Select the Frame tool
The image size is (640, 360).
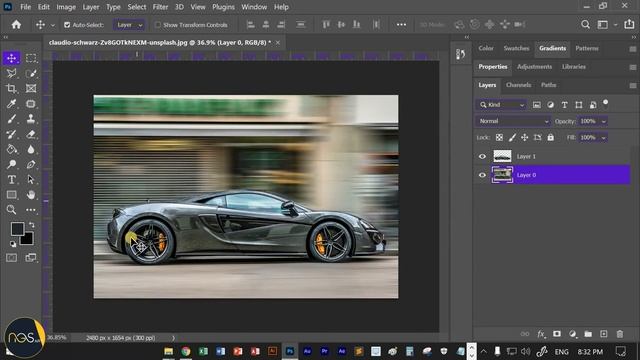(31, 88)
